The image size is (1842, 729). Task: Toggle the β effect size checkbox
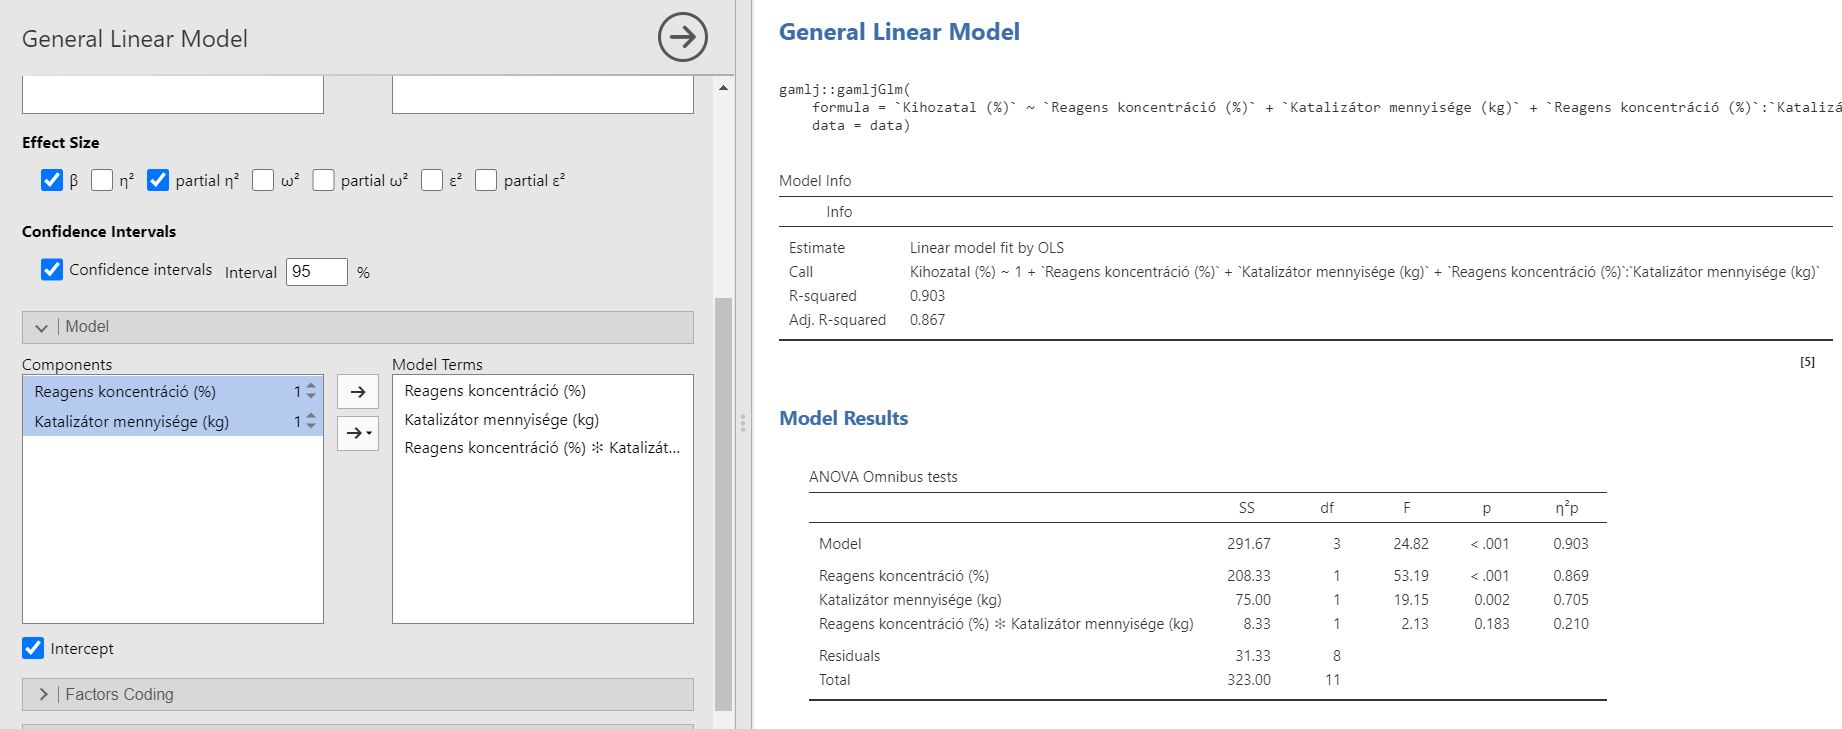click(52, 180)
